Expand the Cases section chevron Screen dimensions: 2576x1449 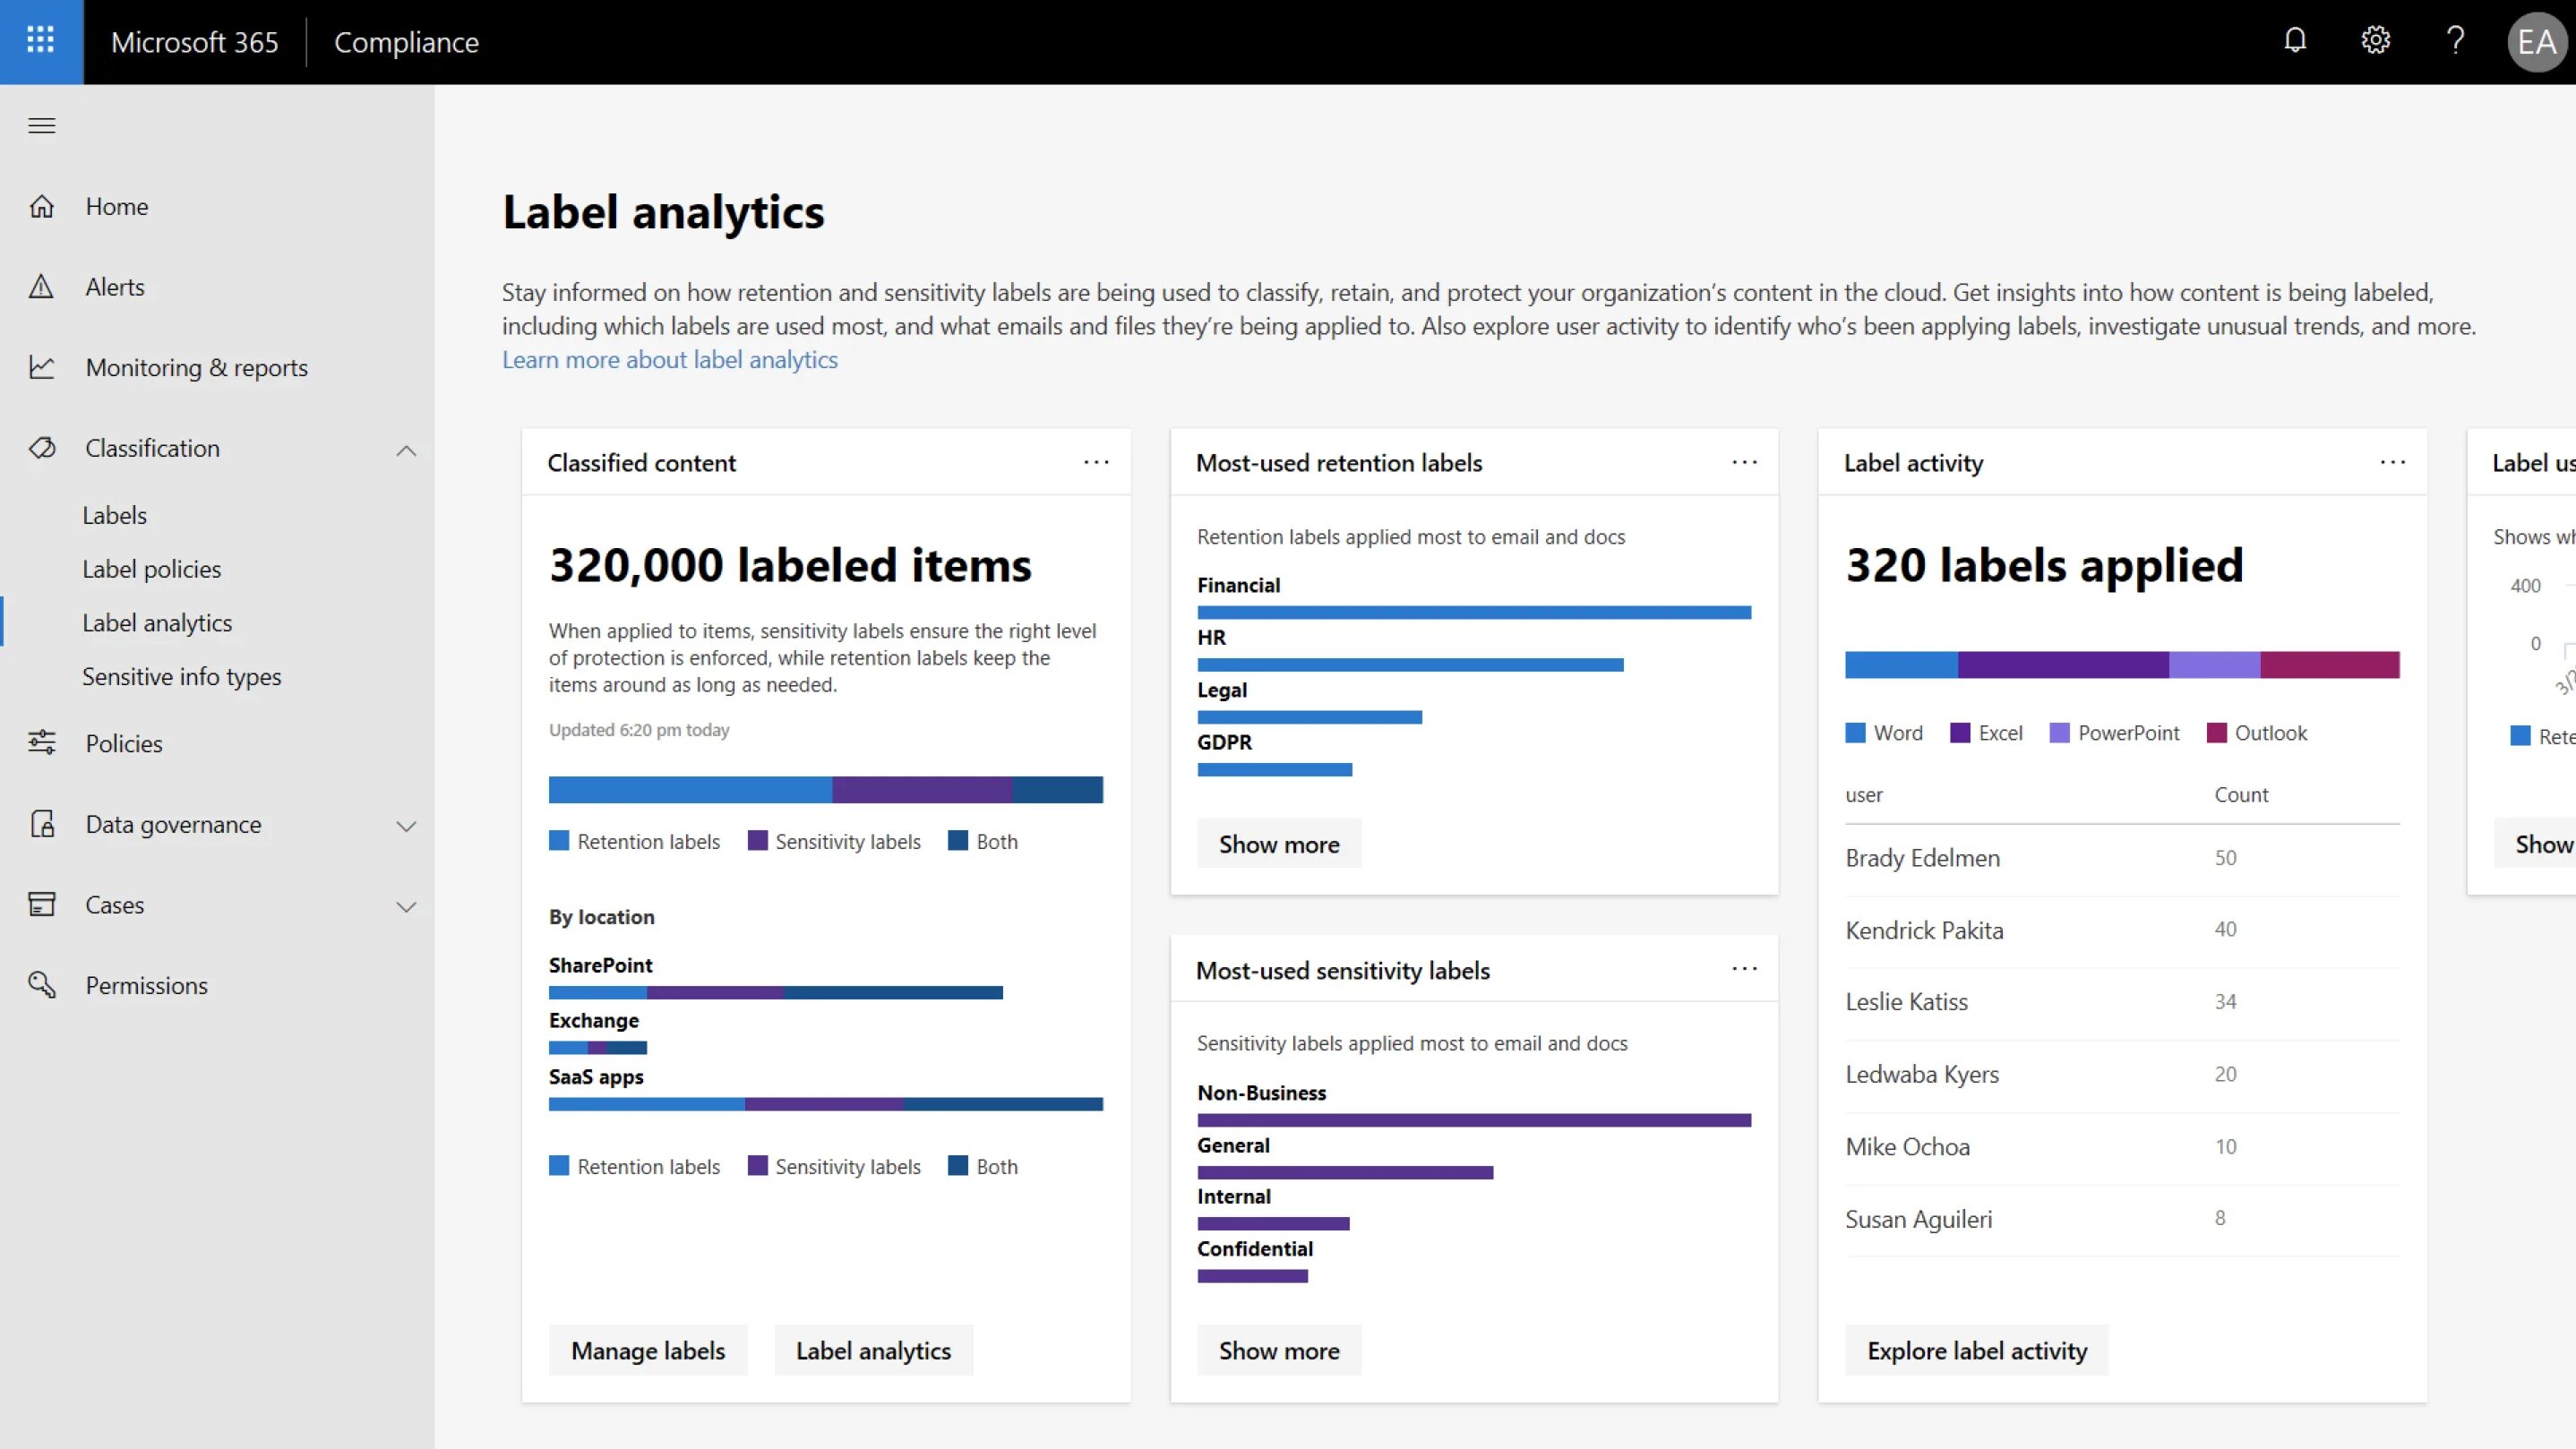point(406,907)
